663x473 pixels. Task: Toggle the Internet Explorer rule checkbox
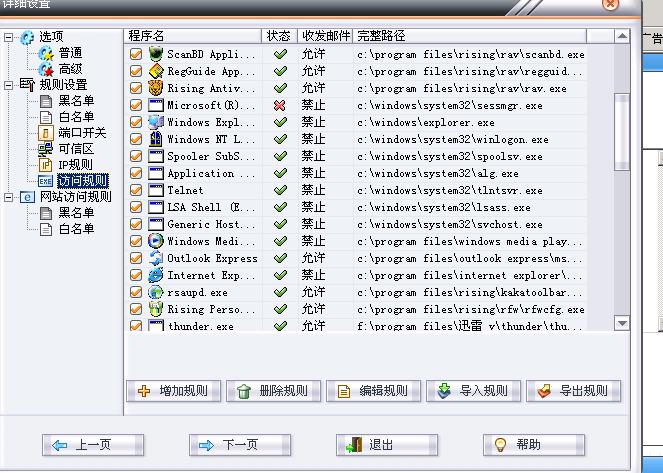(x=136, y=275)
